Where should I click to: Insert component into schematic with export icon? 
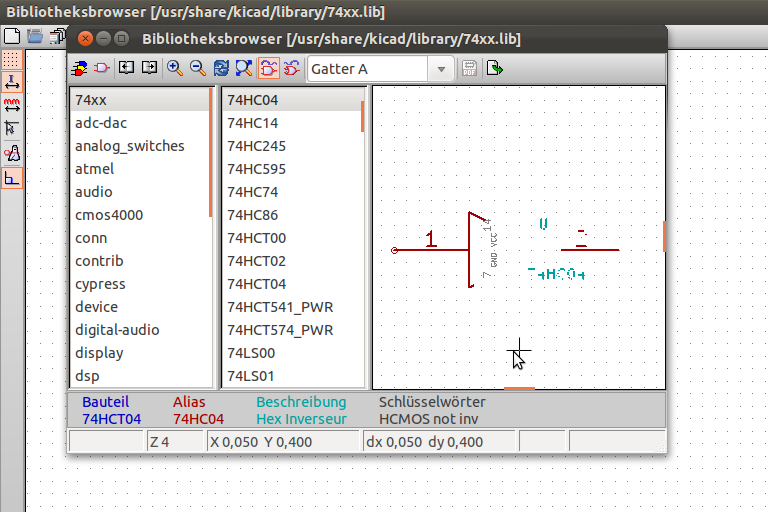495,69
